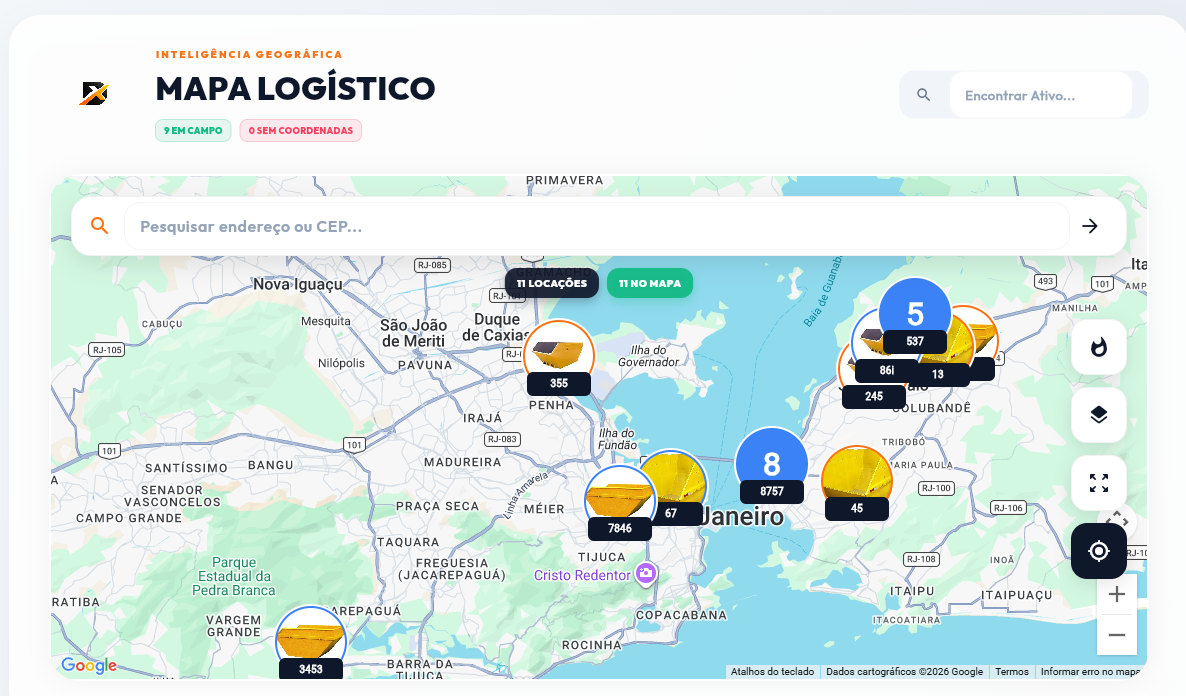Select the 9 EM CAMPO status badge

[193, 130]
